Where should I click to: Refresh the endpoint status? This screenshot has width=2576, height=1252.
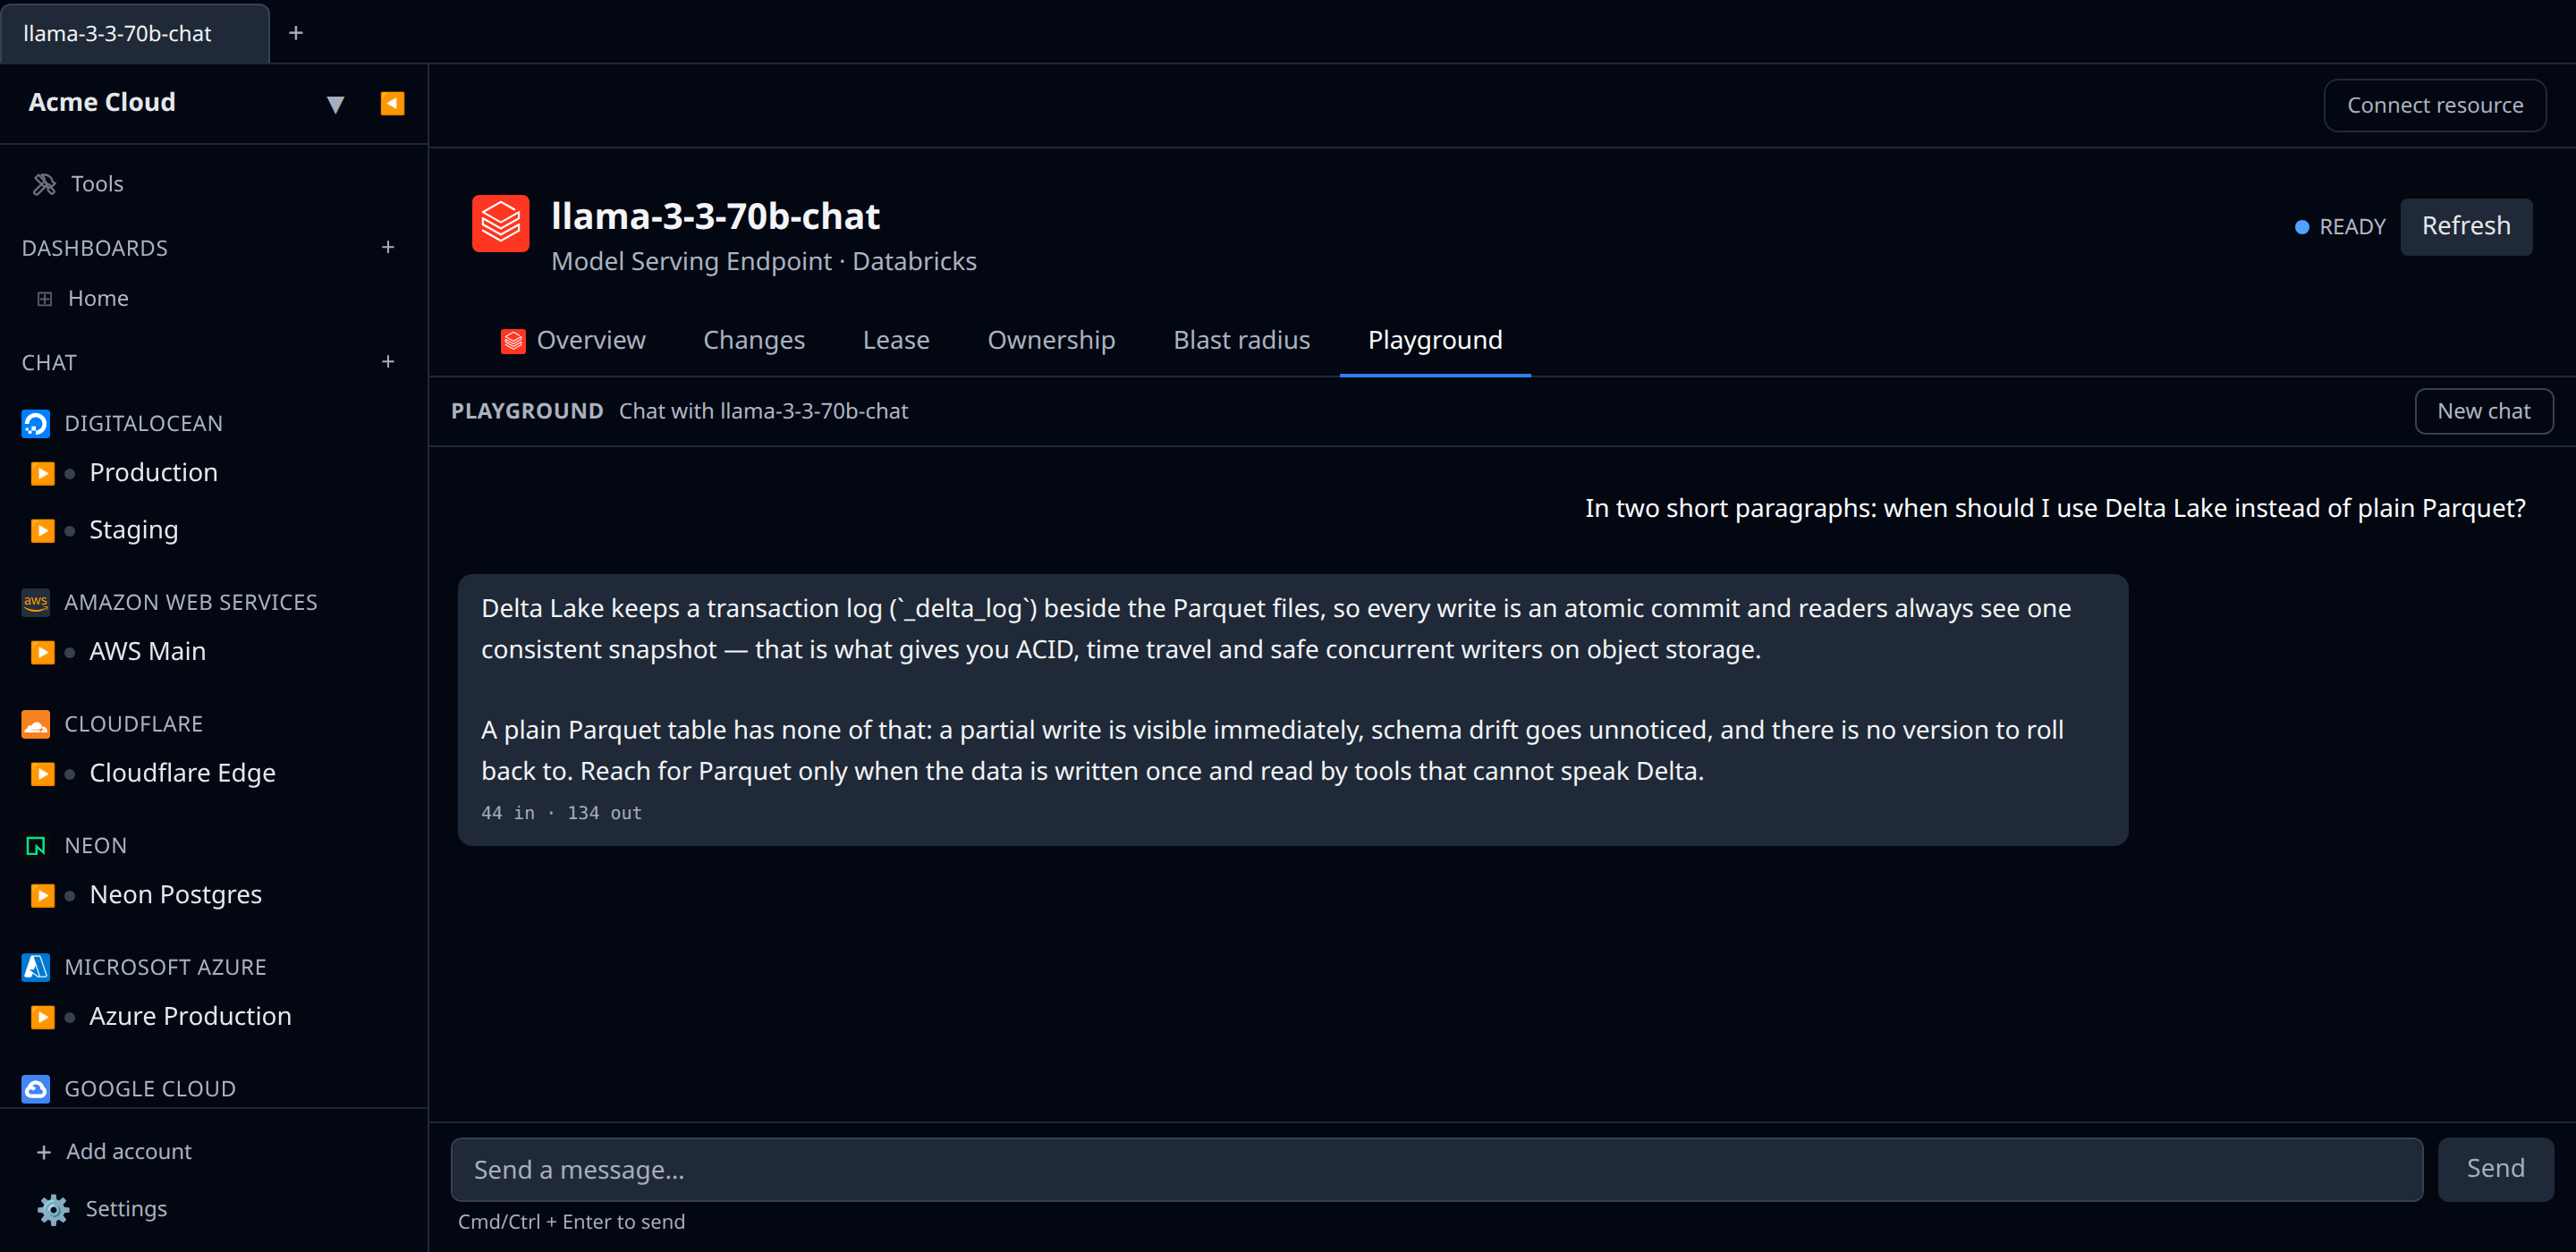click(x=2466, y=227)
